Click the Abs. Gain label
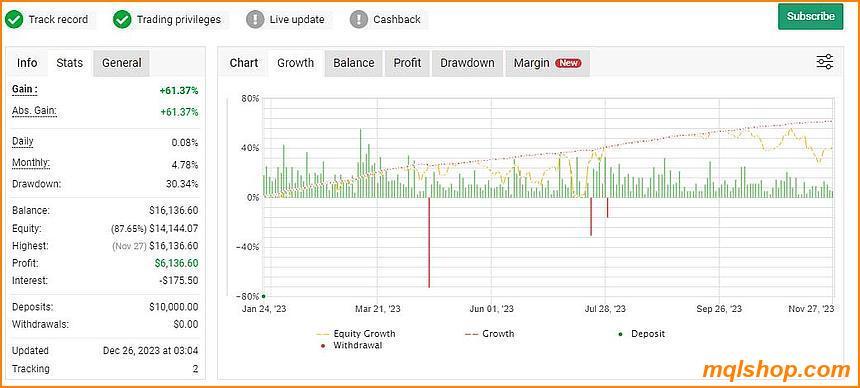 click(x=34, y=111)
